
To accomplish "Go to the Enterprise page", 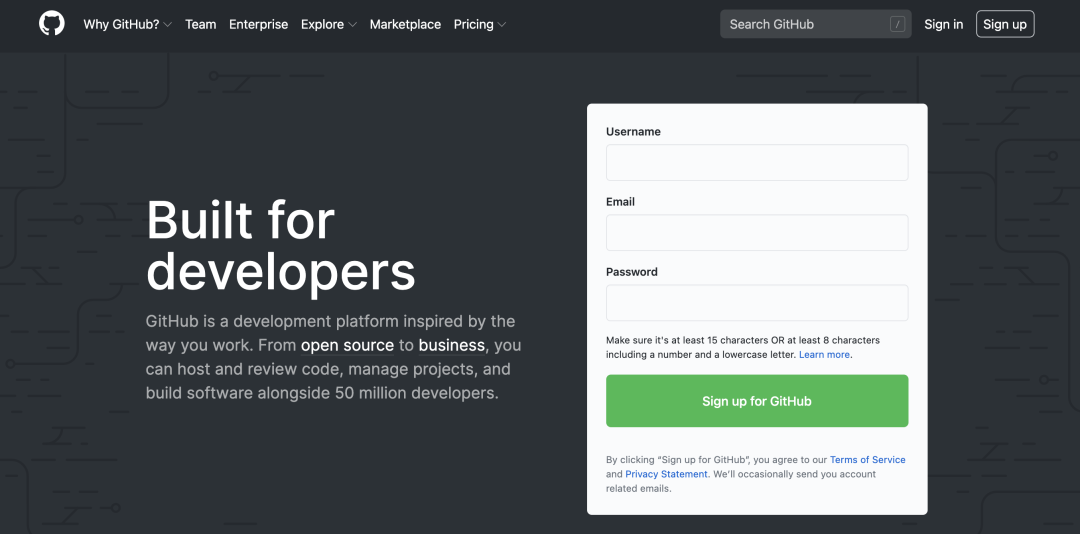I will pos(258,24).
